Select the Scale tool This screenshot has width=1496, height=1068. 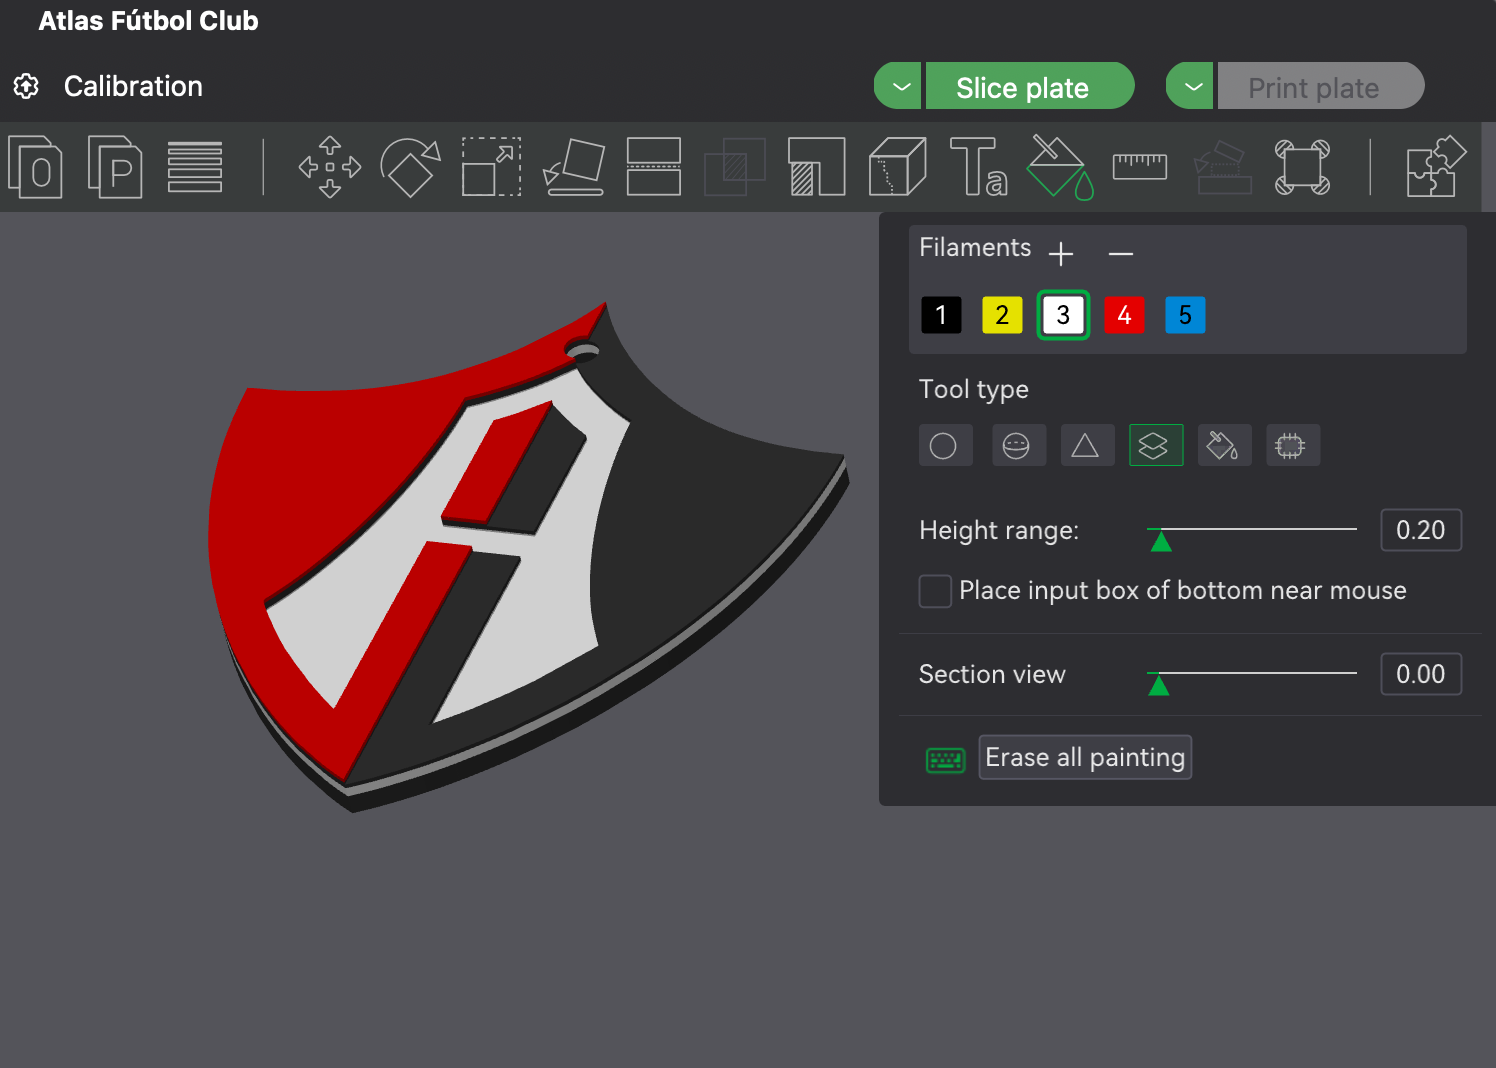pyautogui.click(x=491, y=166)
